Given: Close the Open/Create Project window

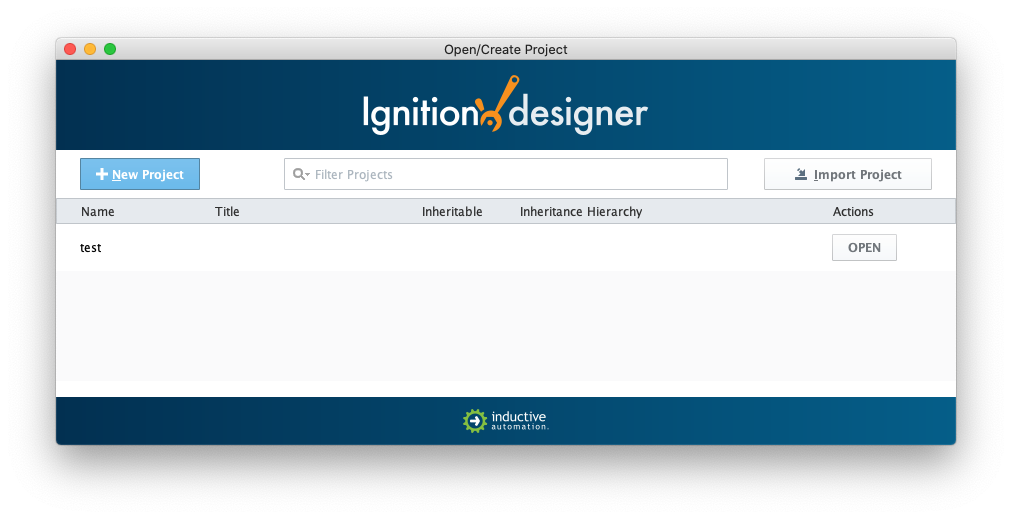Looking at the screenshot, I should click(70, 49).
